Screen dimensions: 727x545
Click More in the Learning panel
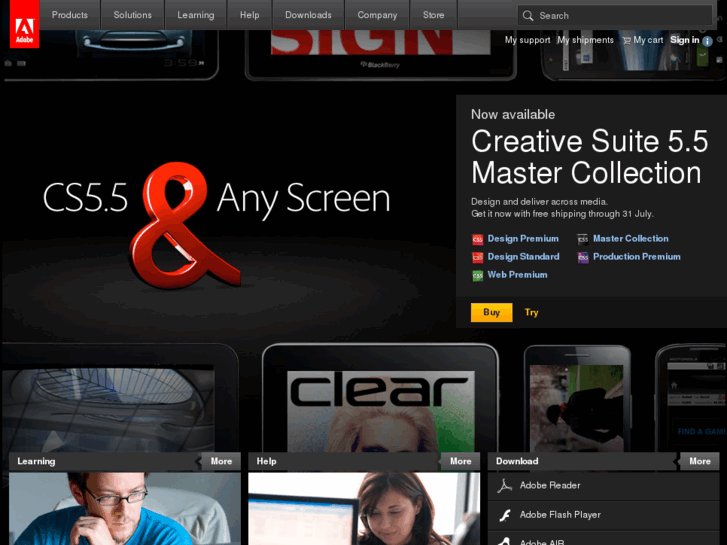click(x=221, y=461)
